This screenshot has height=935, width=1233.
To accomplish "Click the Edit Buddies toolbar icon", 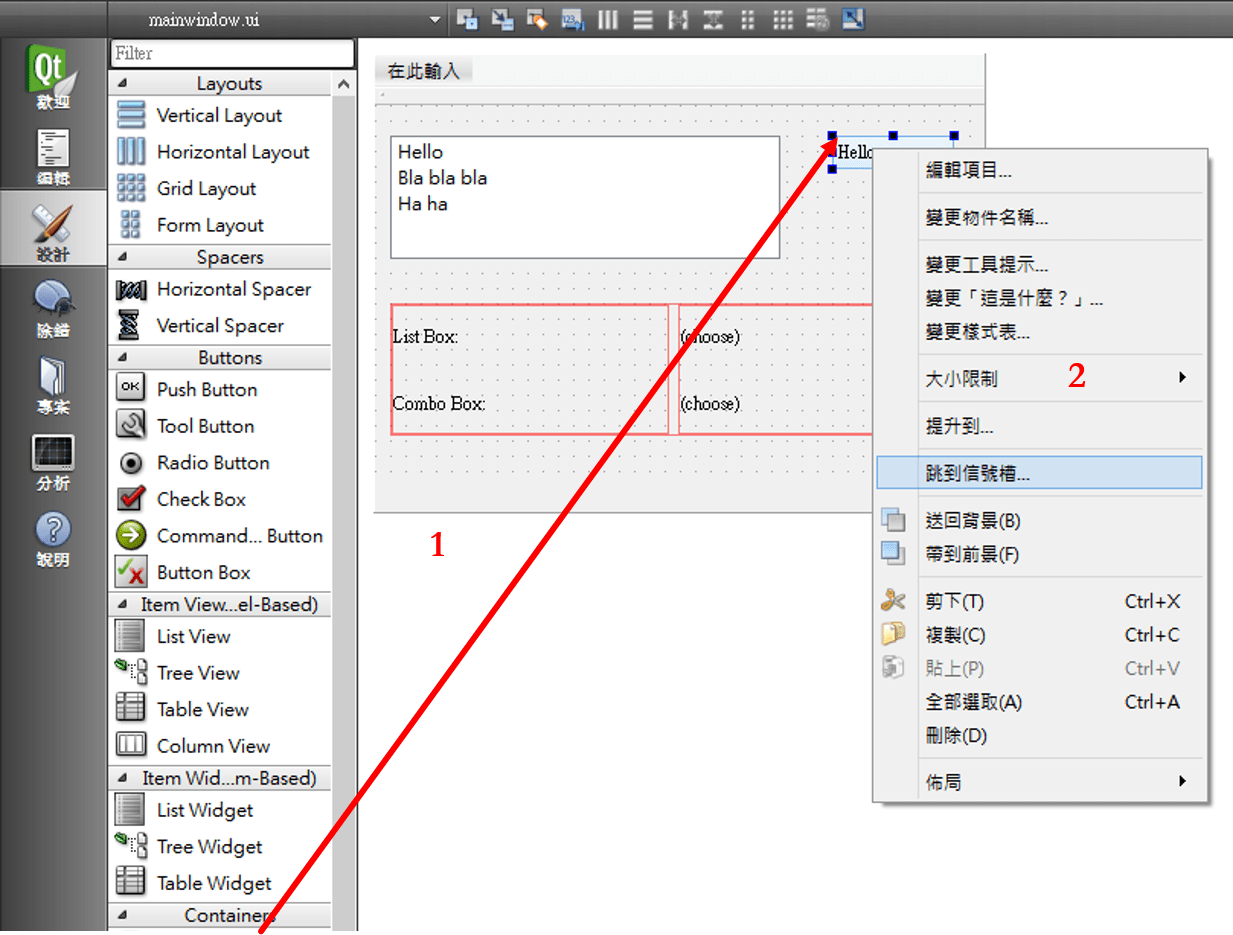I will 537,19.
